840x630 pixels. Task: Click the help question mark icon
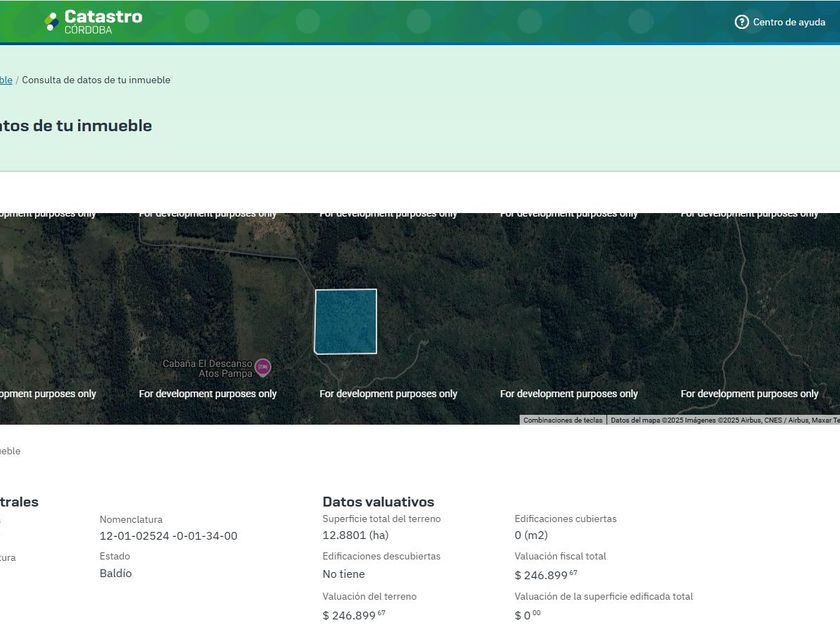pos(741,22)
